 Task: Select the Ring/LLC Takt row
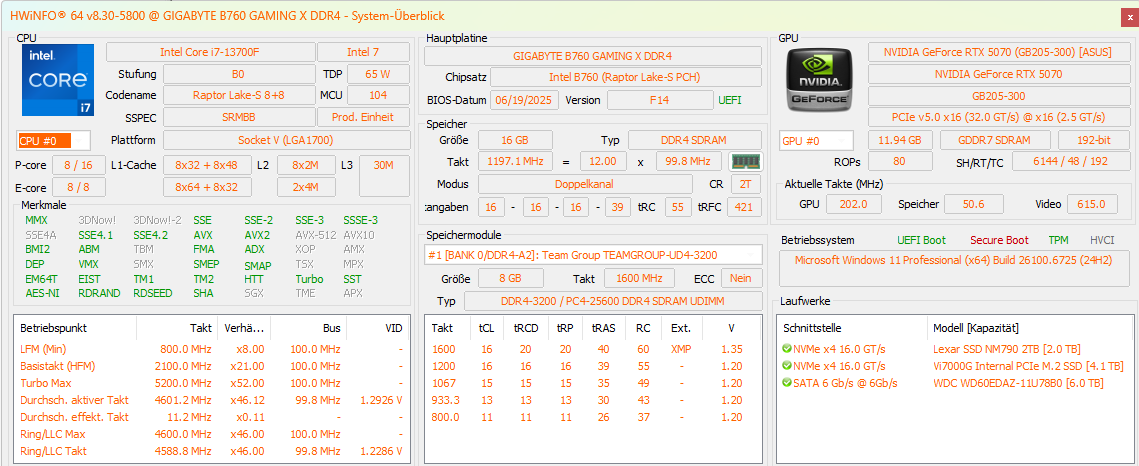211,451
